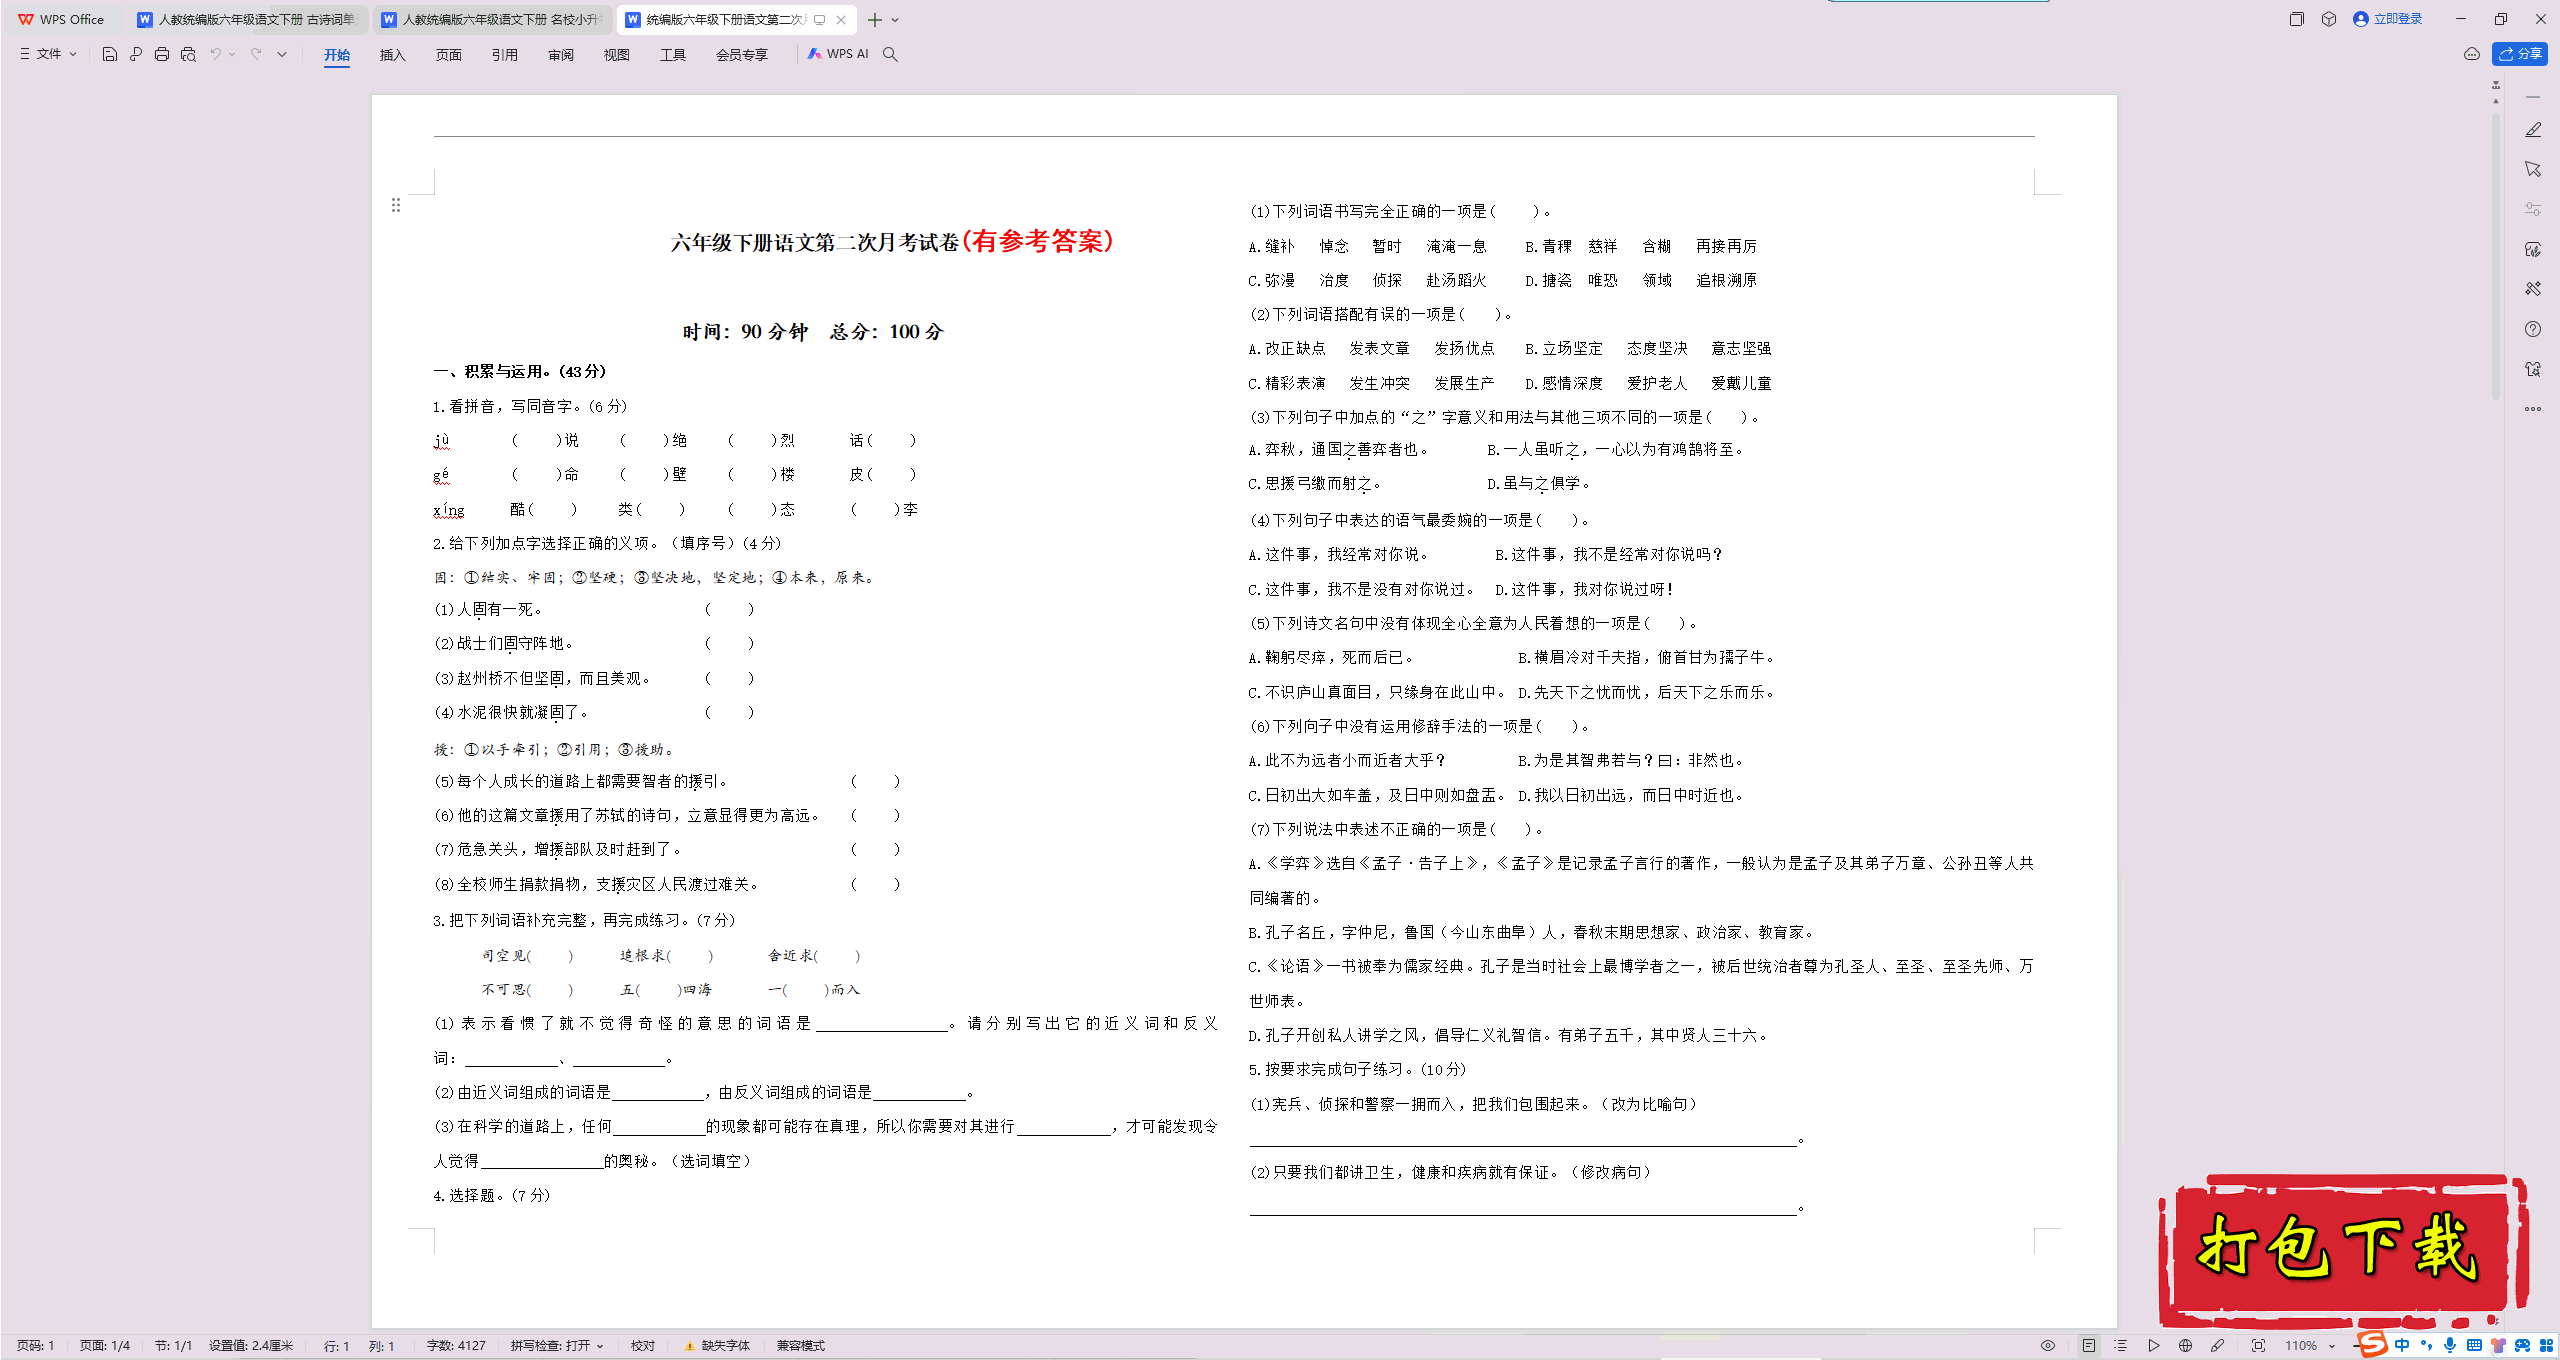Click the cloud sync status icon
Viewport: 2560px width, 1360px height.
tap(2472, 54)
